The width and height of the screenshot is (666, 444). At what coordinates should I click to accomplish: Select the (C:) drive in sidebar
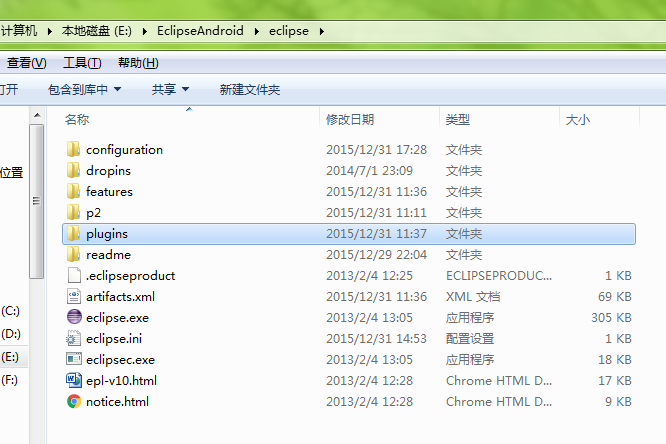coord(11,311)
